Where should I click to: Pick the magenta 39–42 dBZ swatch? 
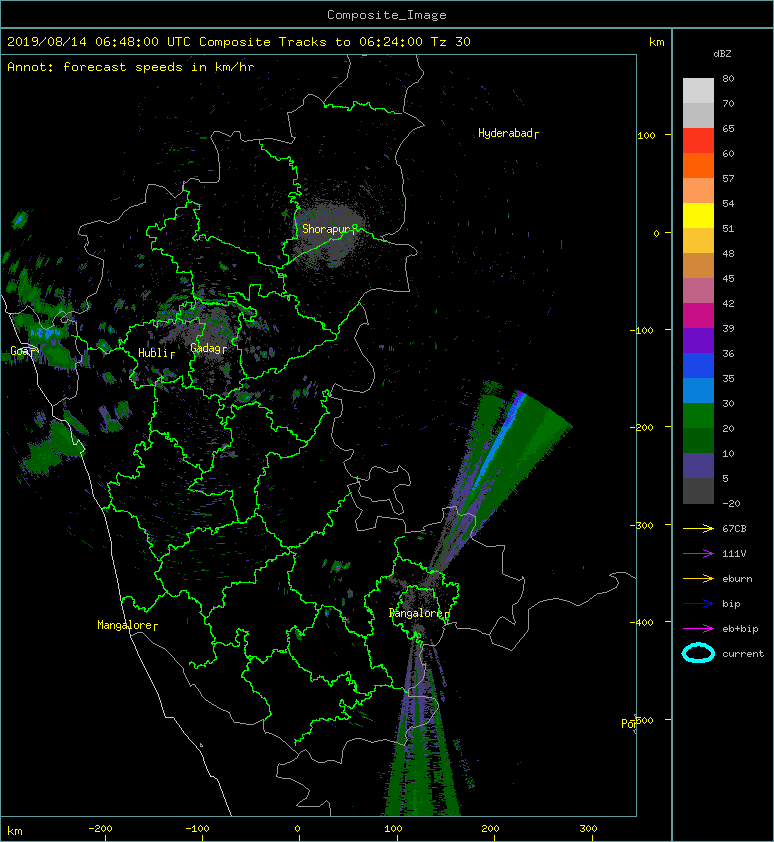click(698, 315)
